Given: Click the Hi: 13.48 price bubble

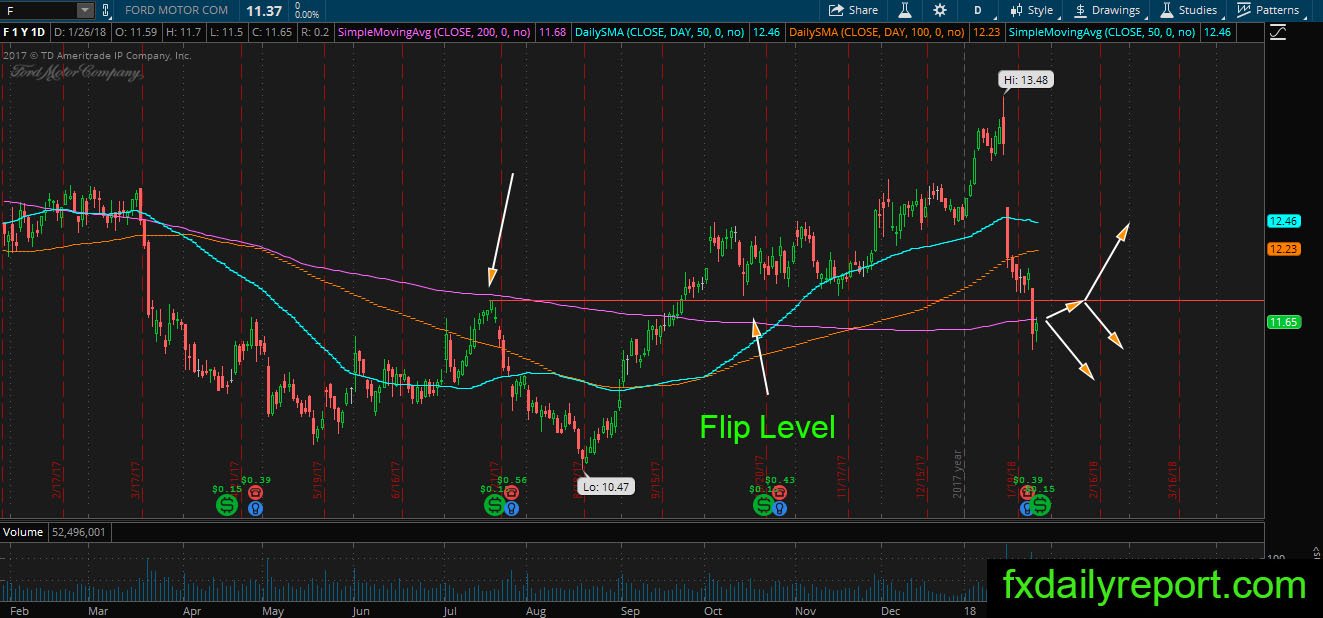Looking at the screenshot, I should tap(1028, 79).
